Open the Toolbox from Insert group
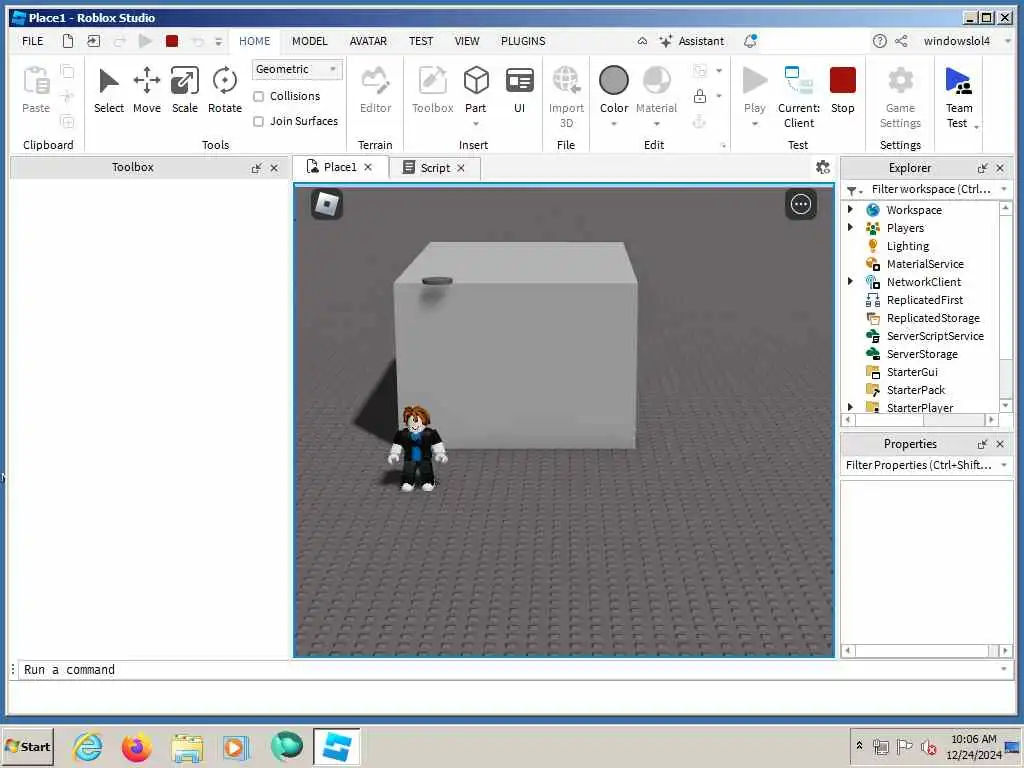 tap(432, 90)
